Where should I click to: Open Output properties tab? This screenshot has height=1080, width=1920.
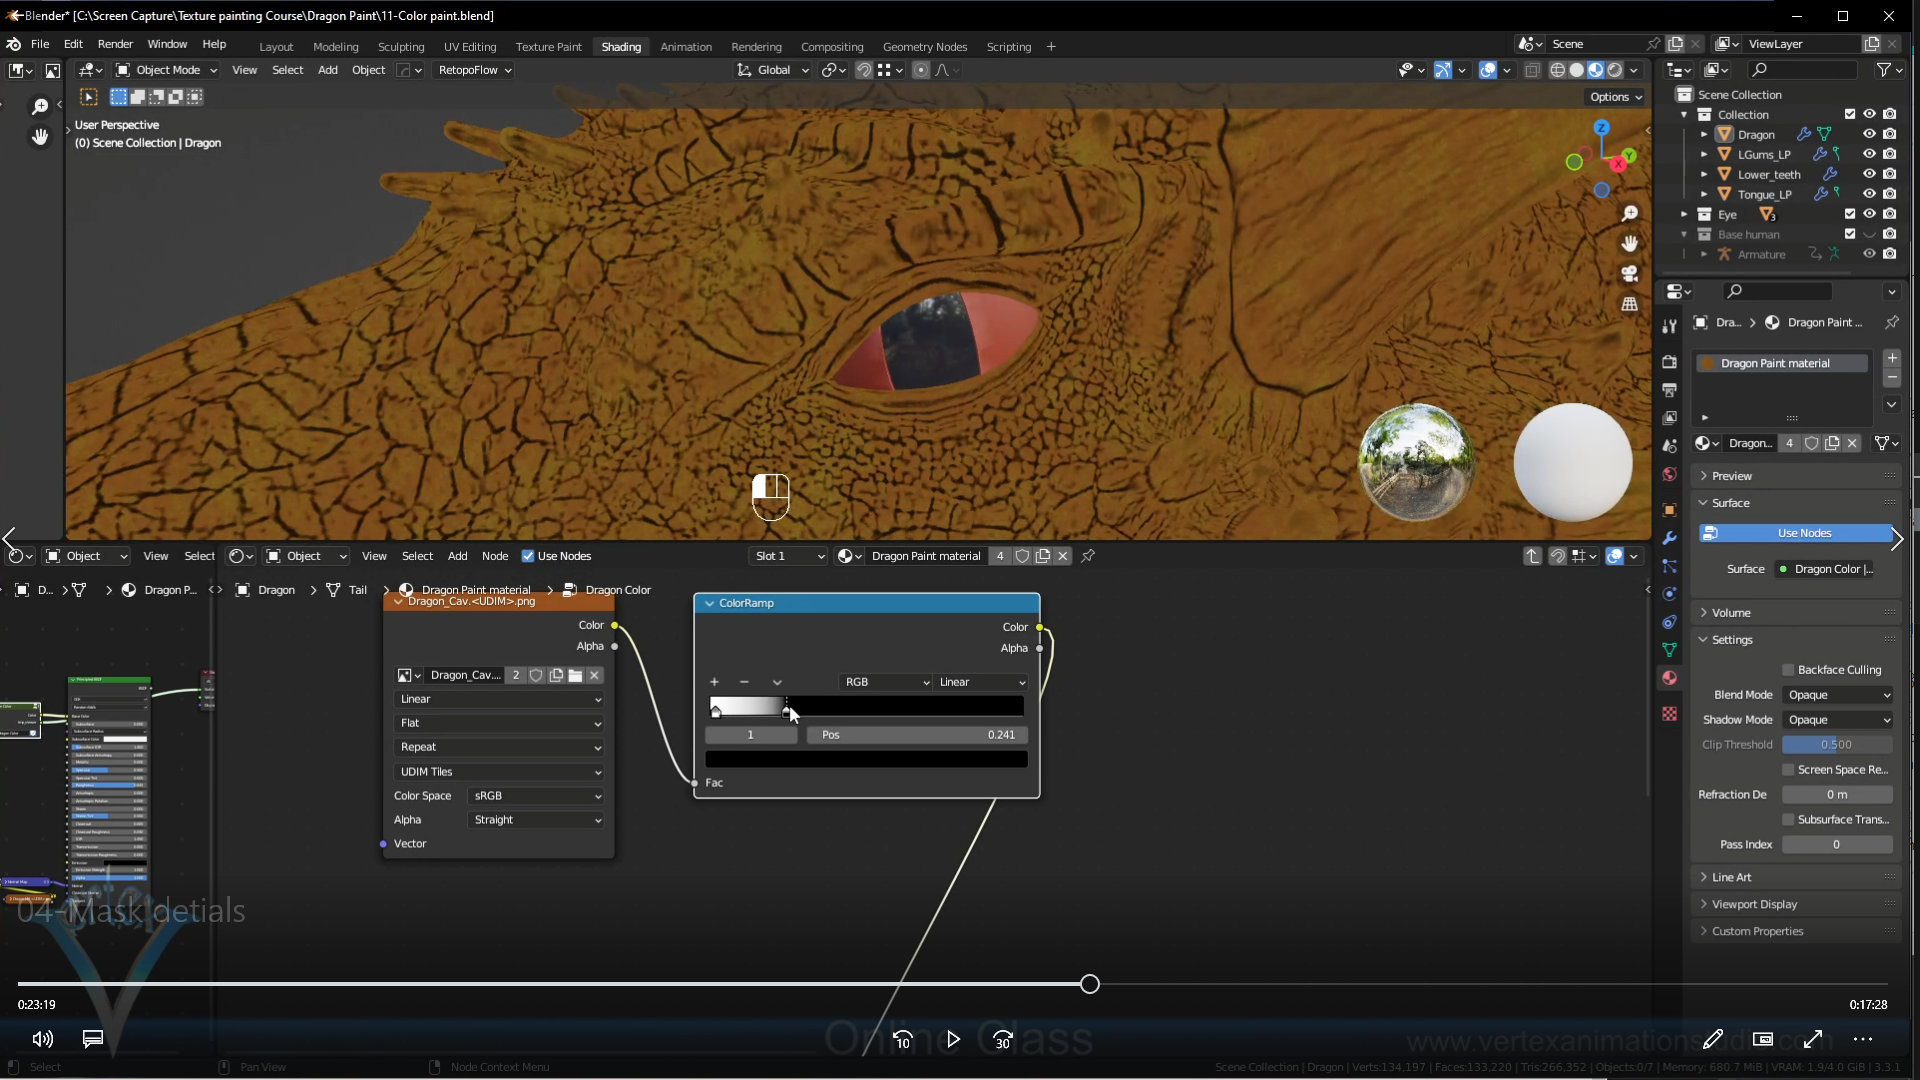click(x=1669, y=389)
